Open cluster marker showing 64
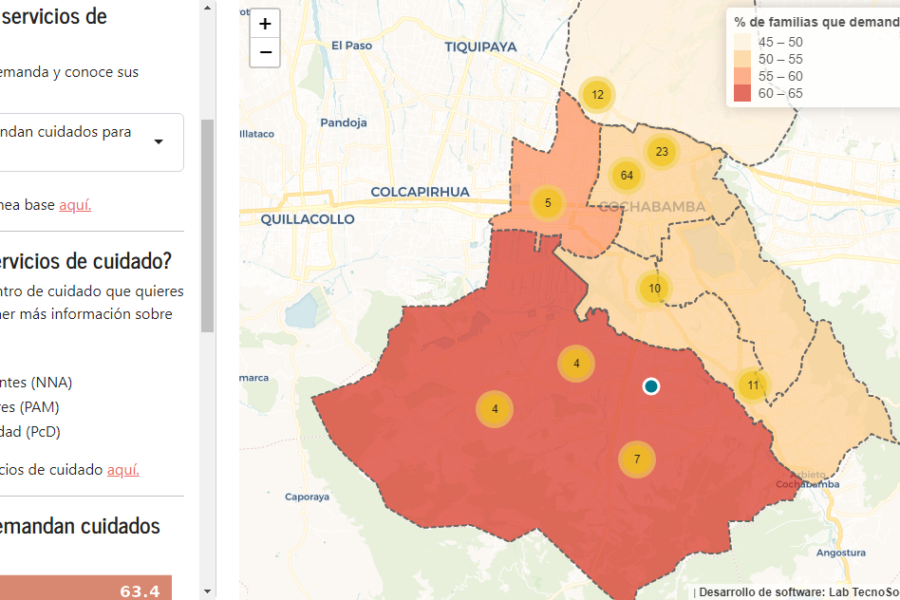Image resolution: width=900 pixels, height=600 pixels. [x=626, y=175]
